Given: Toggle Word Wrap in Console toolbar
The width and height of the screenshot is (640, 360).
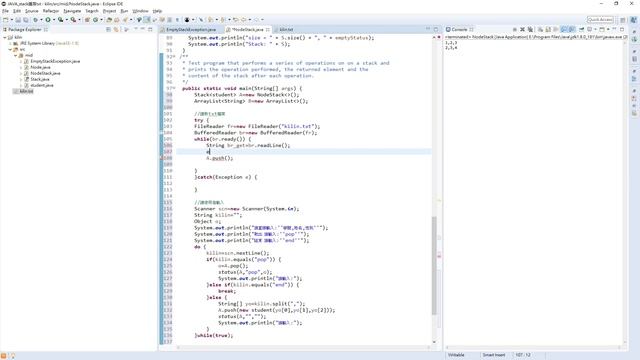Looking at the screenshot, I should point(556,29).
